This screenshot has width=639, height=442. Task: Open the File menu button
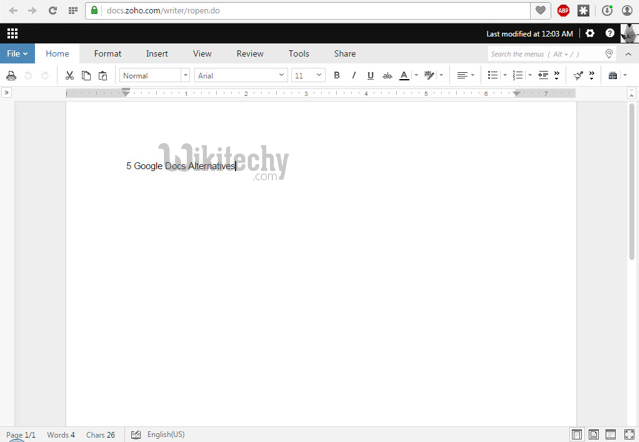click(17, 54)
